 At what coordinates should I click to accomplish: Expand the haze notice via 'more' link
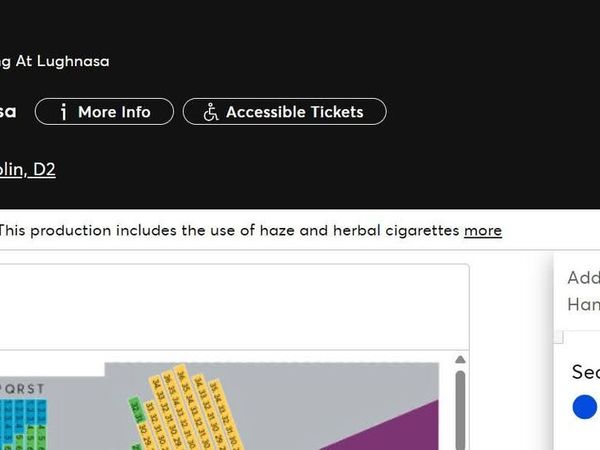(483, 230)
